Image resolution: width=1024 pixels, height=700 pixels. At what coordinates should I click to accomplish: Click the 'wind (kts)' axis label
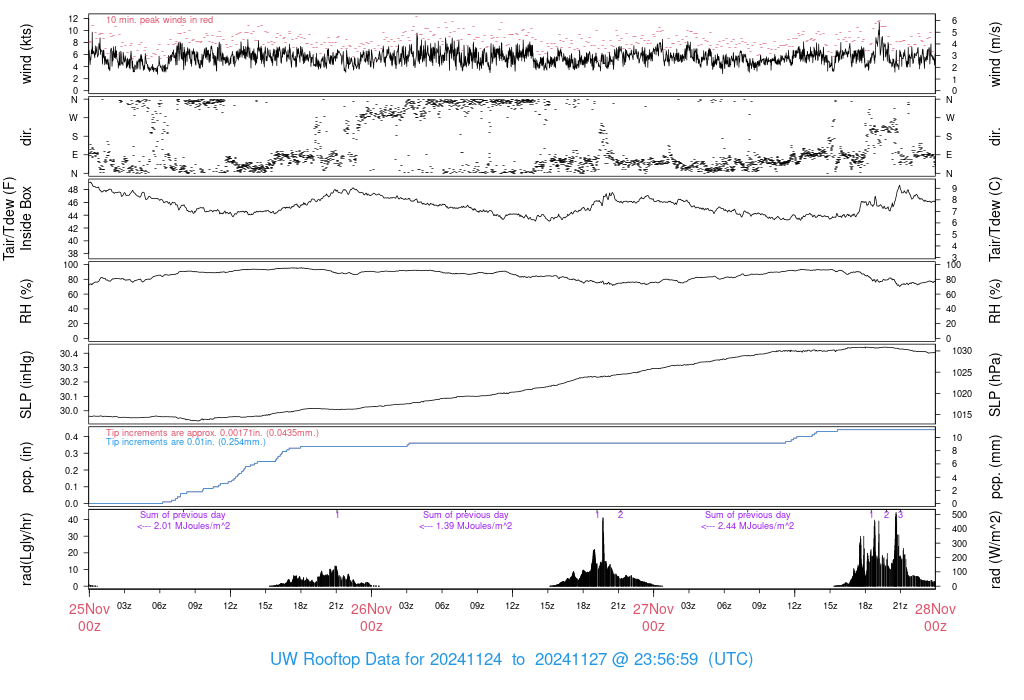tap(26, 54)
